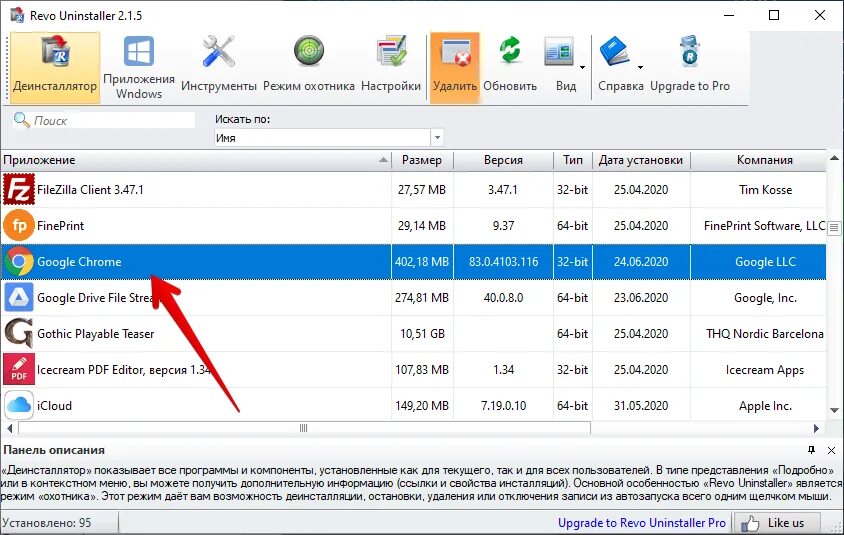Image resolution: width=844 pixels, height=535 pixels.
Task: Click the Удалить uninstall button
Action: tap(455, 67)
